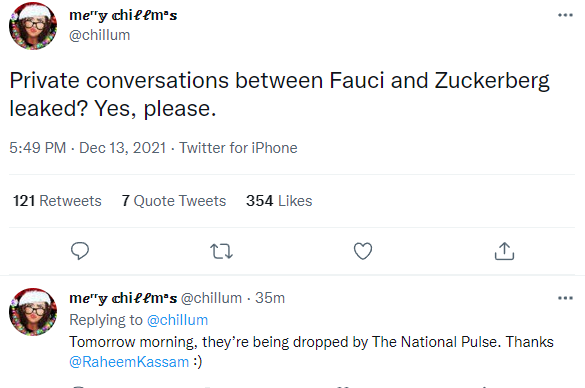
Task: View the 121 Retweets list
Action: click(x=57, y=201)
